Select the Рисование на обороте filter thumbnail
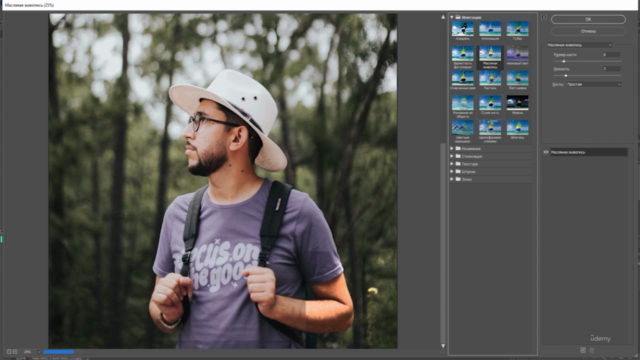 point(462,103)
